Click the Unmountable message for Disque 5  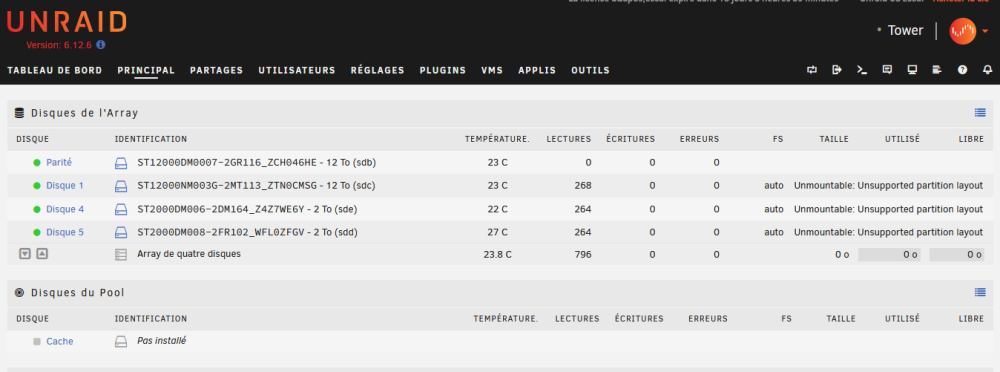888,232
